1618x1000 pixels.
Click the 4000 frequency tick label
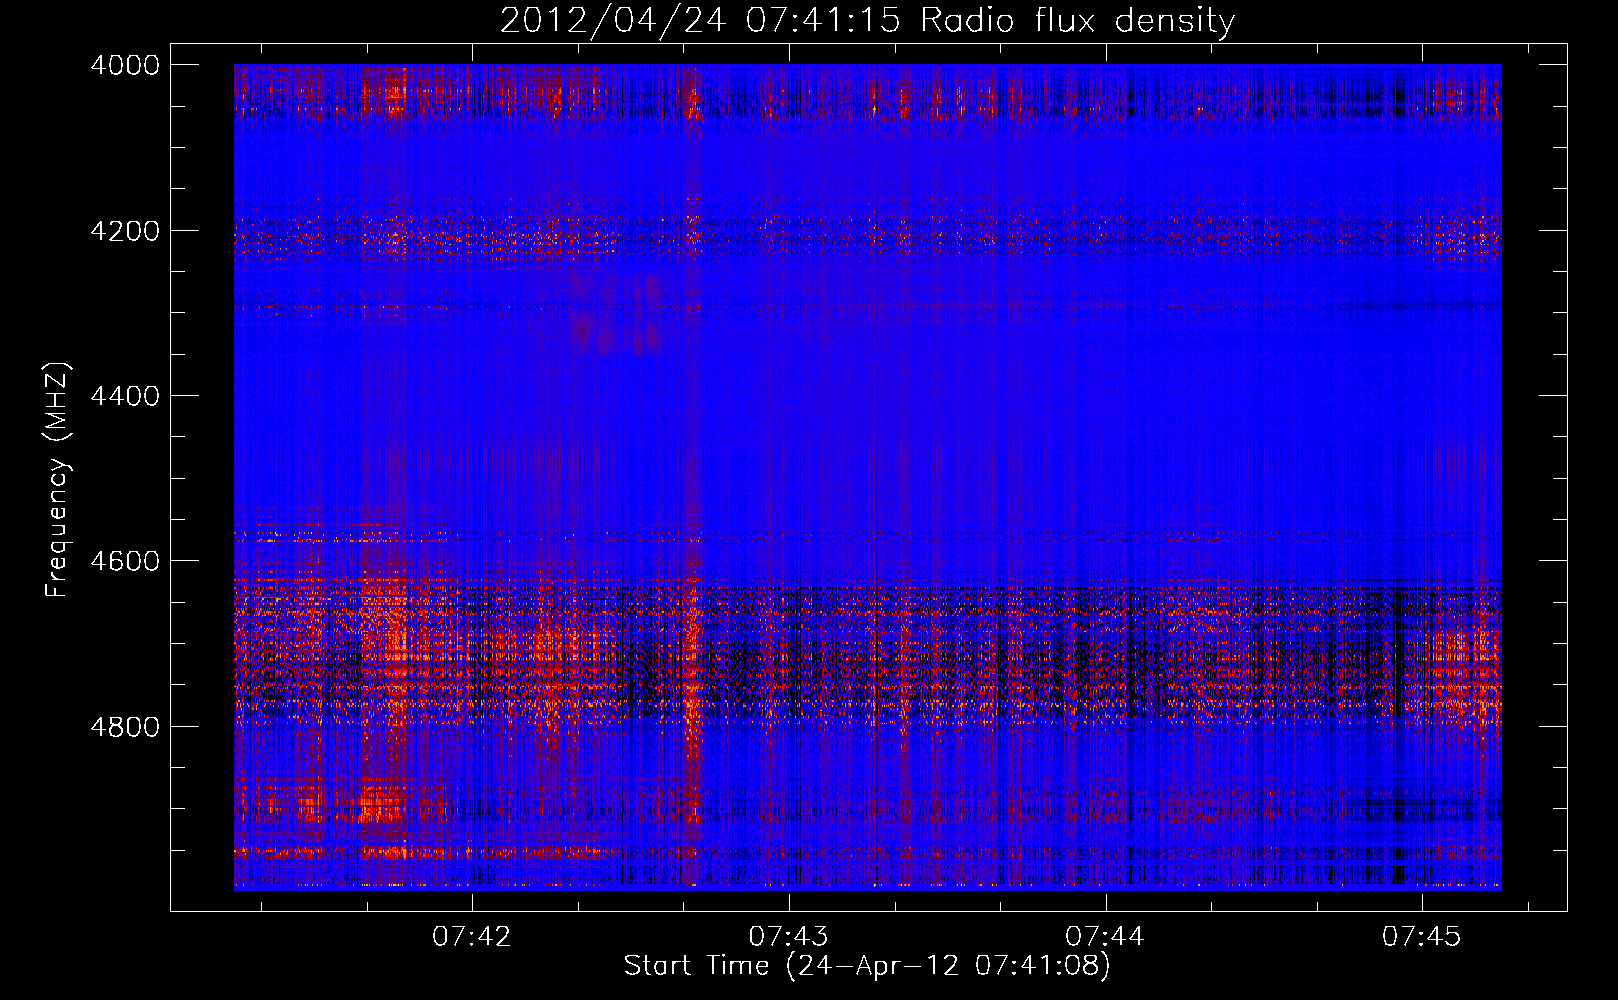(125, 65)
